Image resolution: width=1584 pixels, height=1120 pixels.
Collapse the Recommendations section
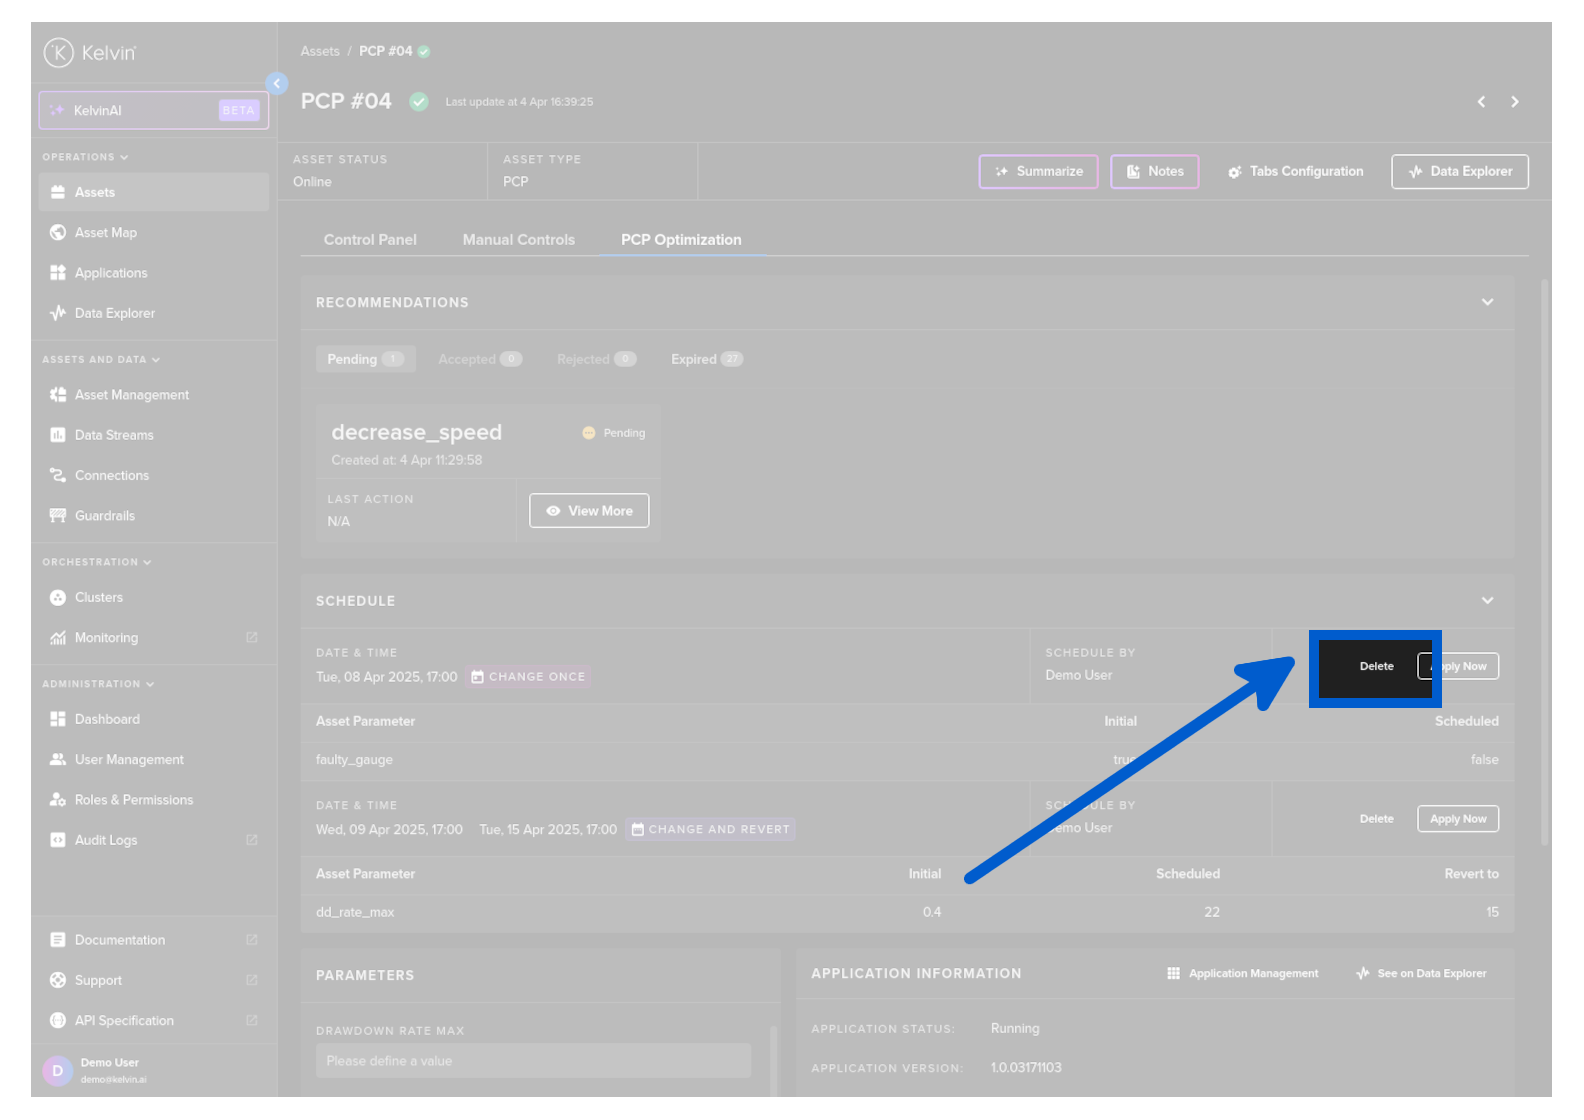coord(1487,302)
